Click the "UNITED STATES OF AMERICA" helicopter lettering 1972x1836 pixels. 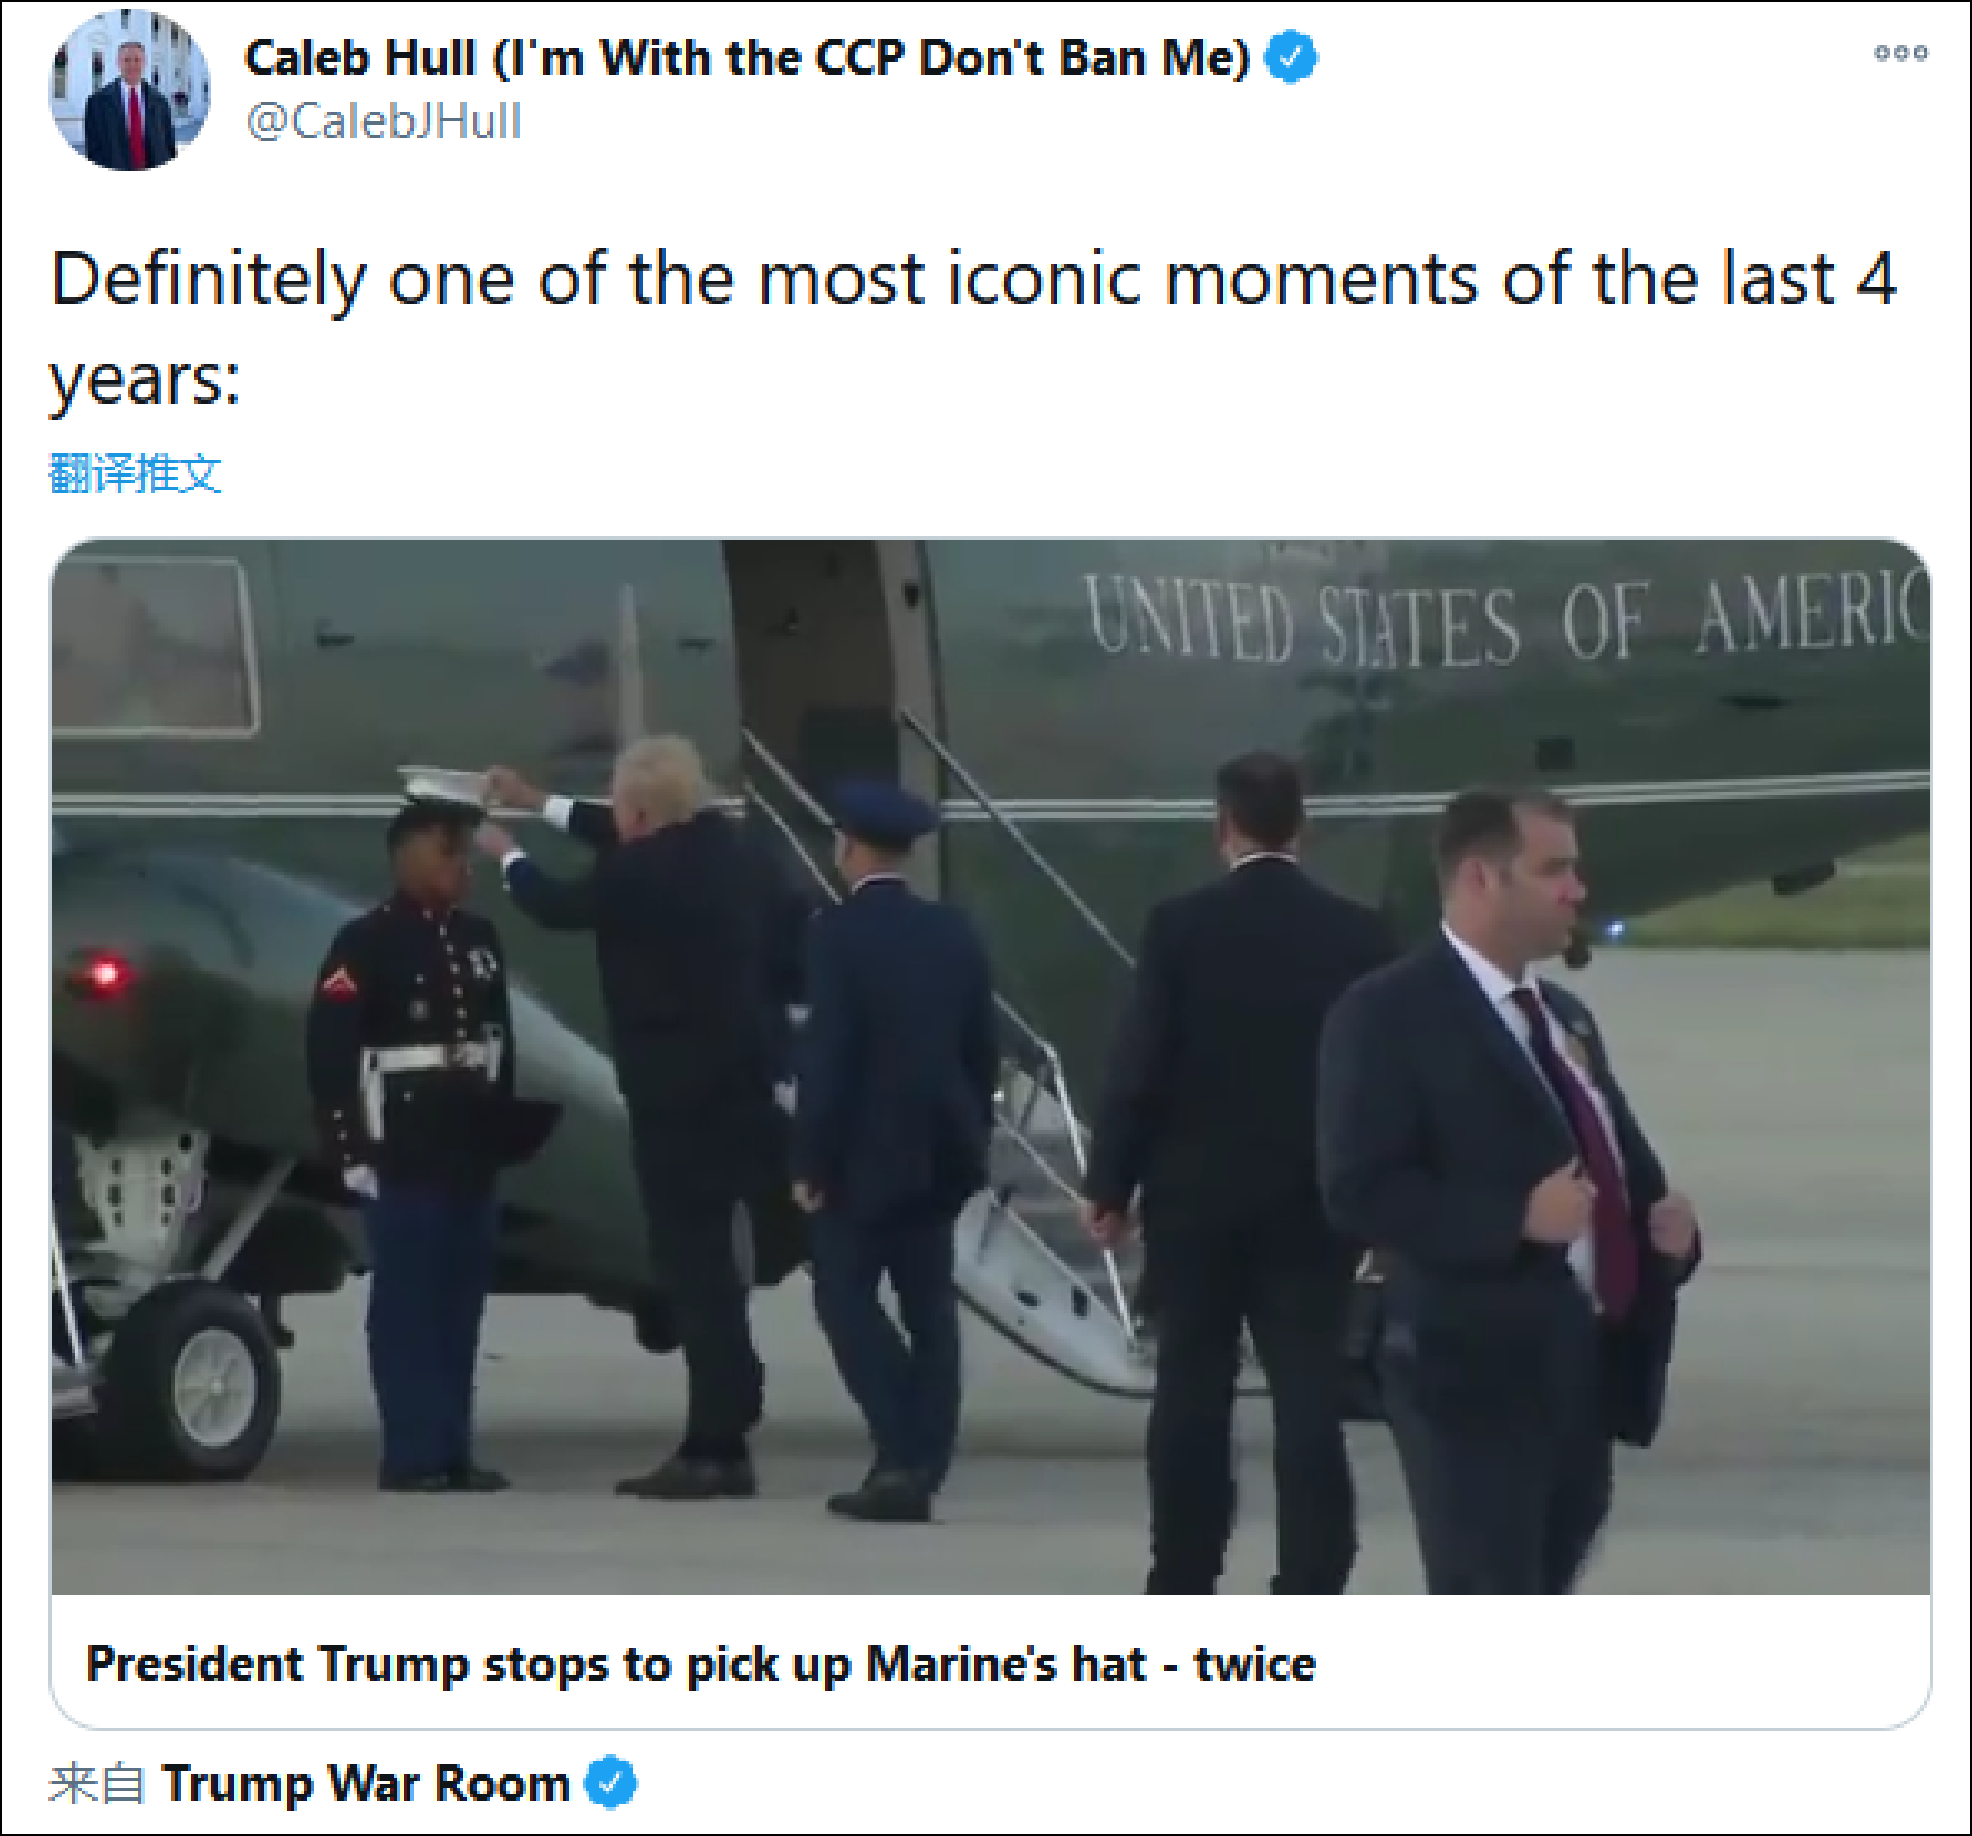click(1500, 620)
